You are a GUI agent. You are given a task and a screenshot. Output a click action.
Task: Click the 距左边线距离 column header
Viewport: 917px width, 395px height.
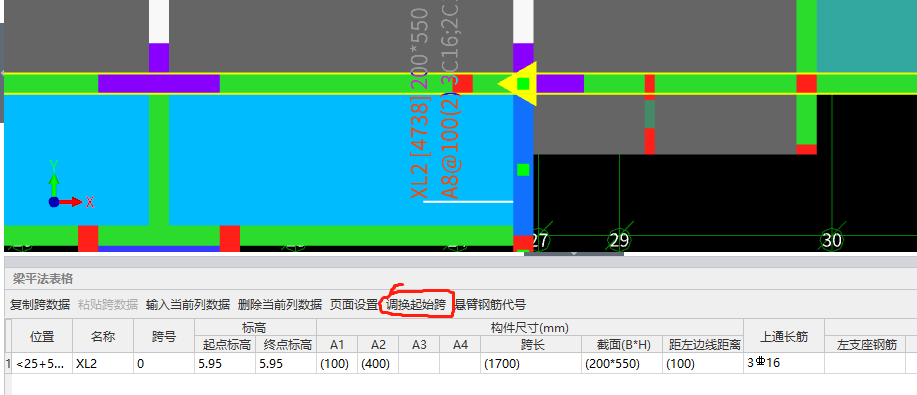click(x=704, y=345)
